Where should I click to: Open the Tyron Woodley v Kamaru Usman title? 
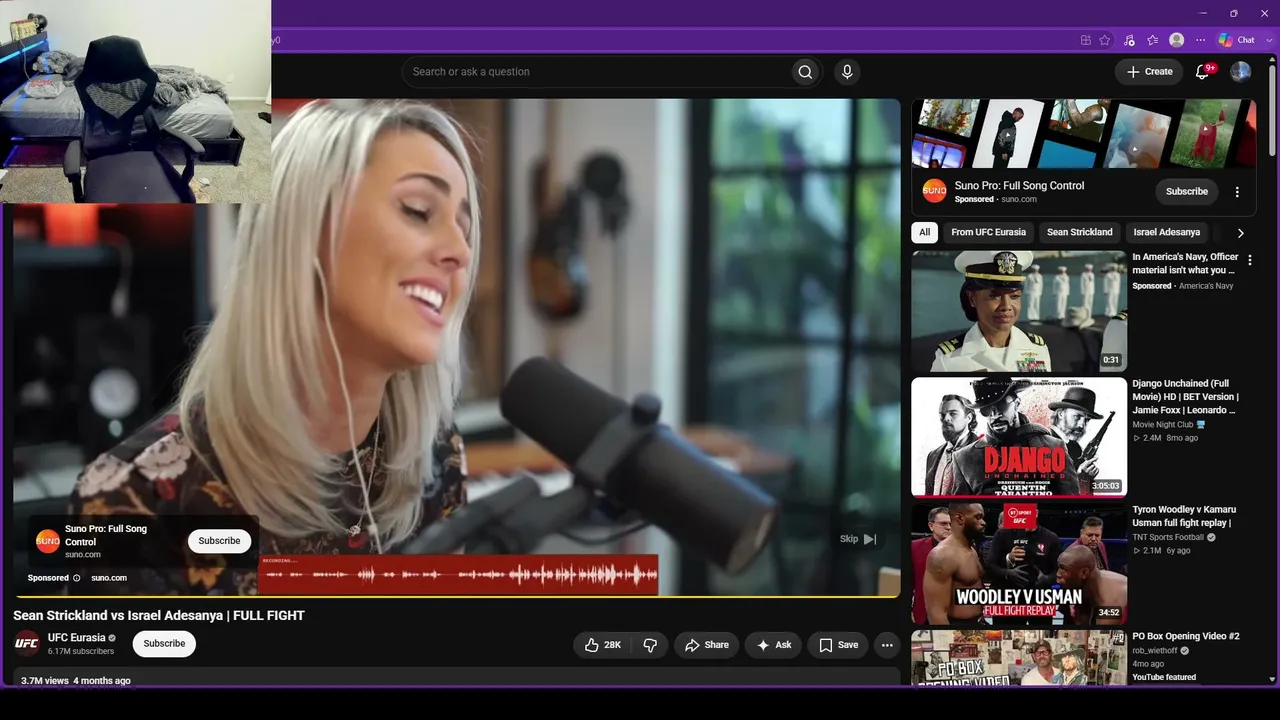pos(1184,516)
